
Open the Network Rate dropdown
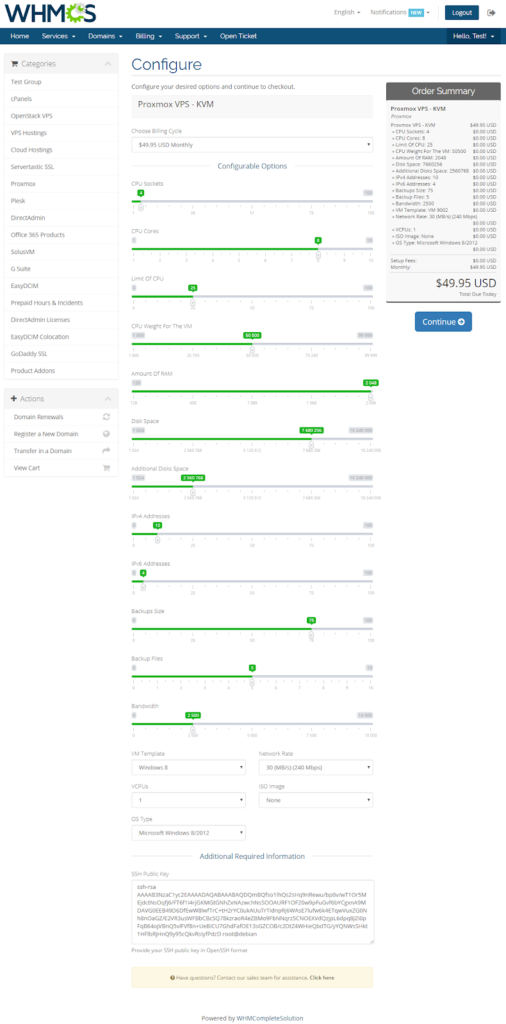[x=316, y=767]
